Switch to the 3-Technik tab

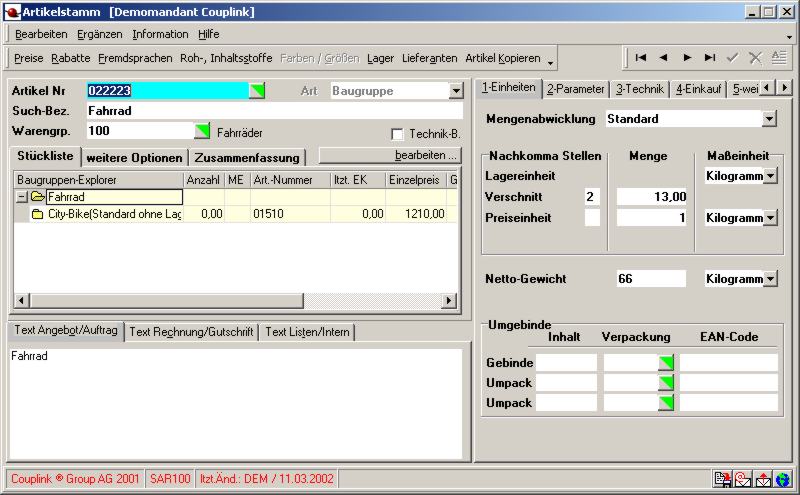pyautogui.click(x=638, y=89)
